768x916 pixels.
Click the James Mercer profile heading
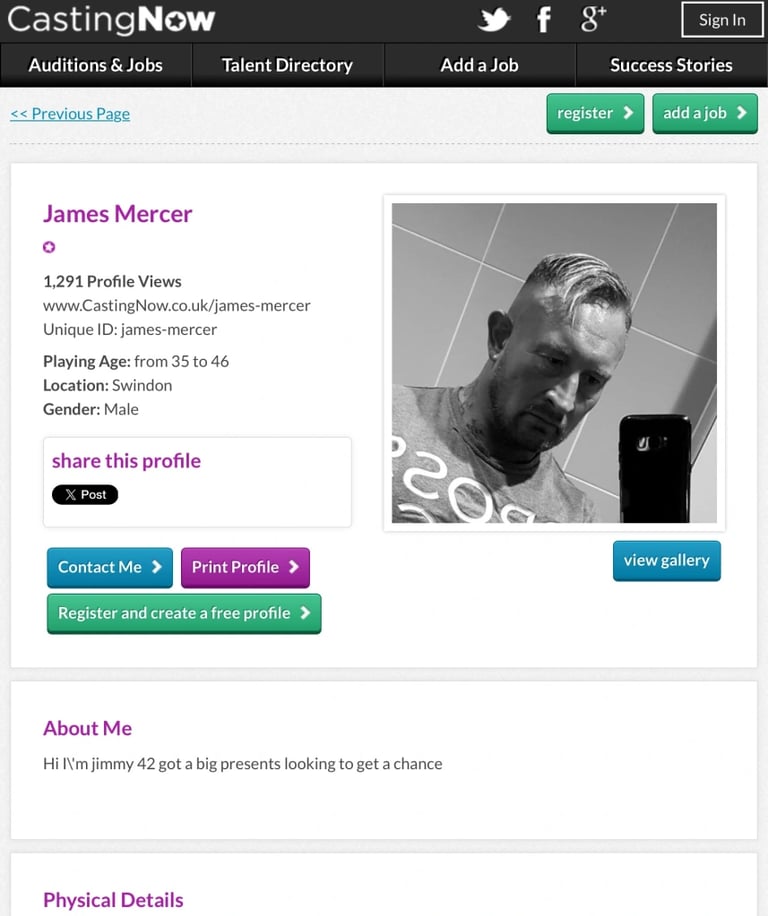(x=117, y=214)
